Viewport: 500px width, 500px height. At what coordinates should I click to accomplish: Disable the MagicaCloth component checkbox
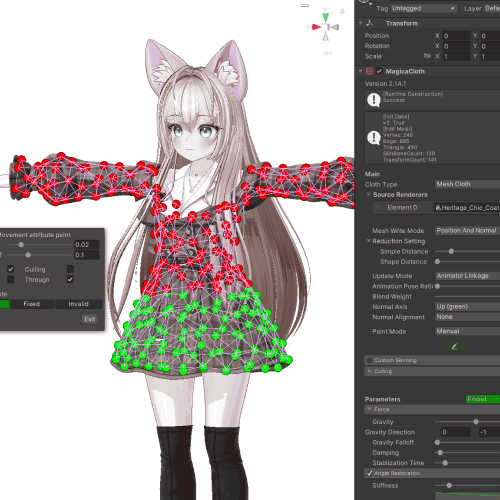click(x=379, y=71)
